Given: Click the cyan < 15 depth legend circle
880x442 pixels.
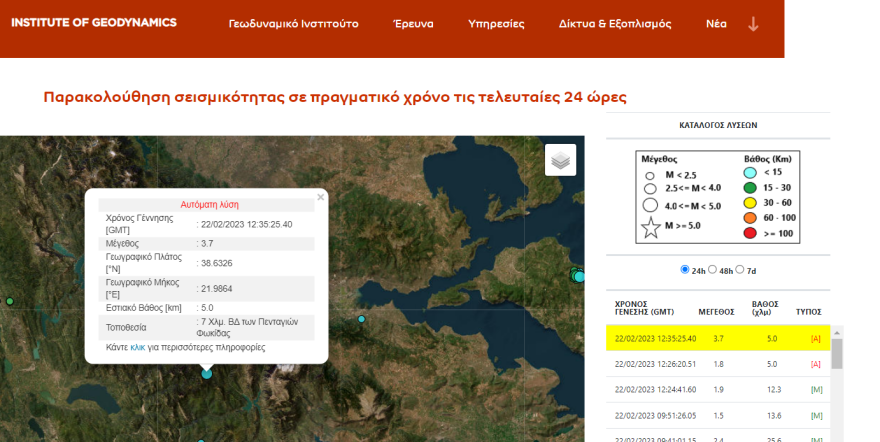Looking at the screenshot, I should 750,173.
